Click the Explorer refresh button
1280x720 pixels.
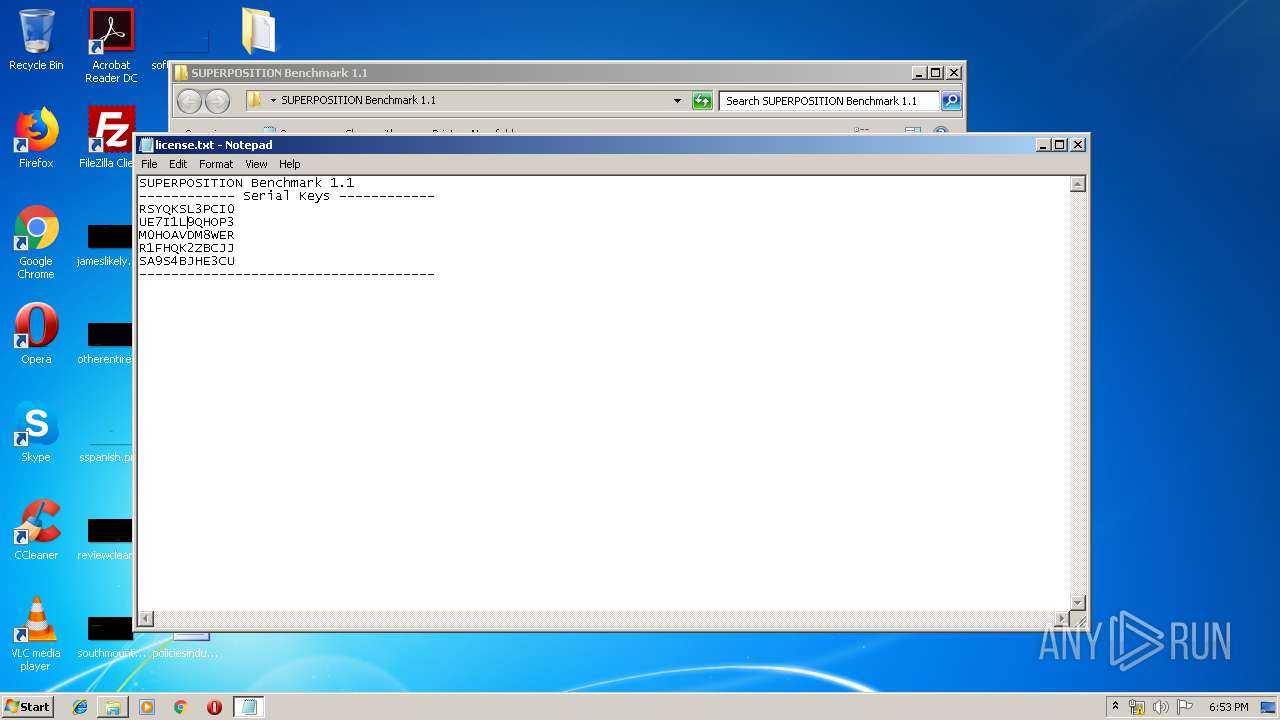[x=702, y=101]
